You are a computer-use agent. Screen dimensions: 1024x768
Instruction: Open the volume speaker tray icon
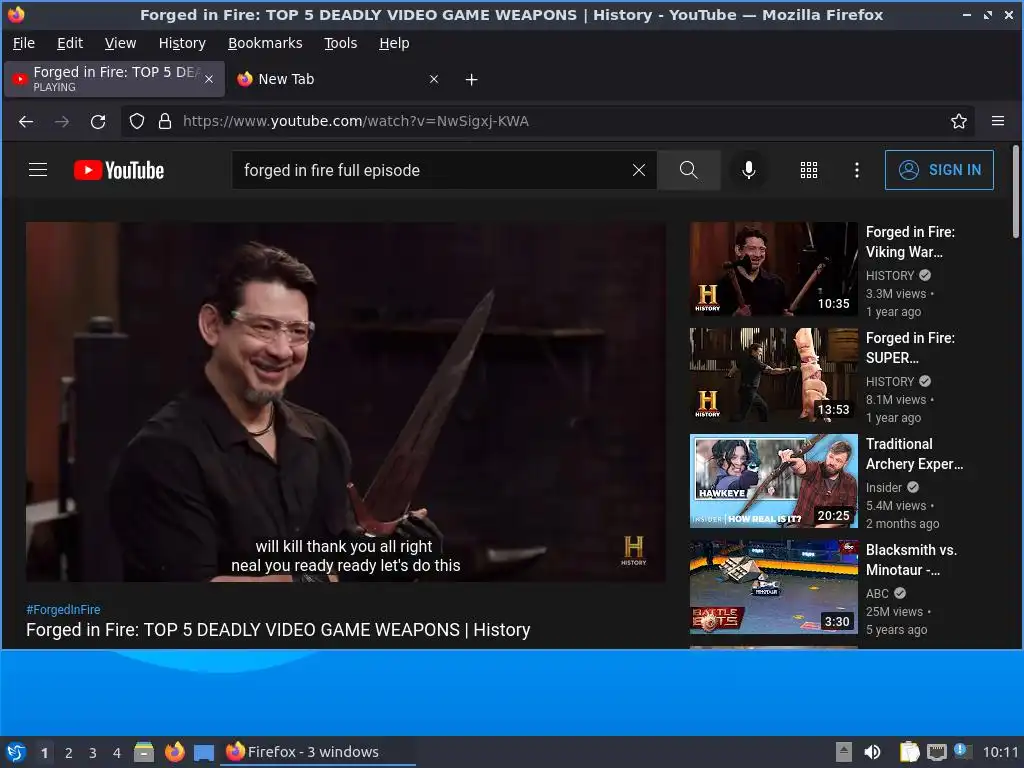[x=872, y=752]
